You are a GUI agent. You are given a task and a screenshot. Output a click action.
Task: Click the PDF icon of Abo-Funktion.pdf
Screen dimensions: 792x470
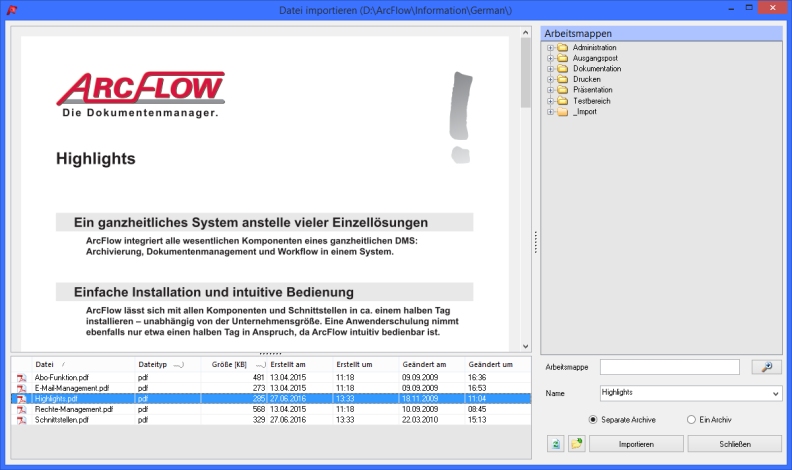click(x=22, y=378)
